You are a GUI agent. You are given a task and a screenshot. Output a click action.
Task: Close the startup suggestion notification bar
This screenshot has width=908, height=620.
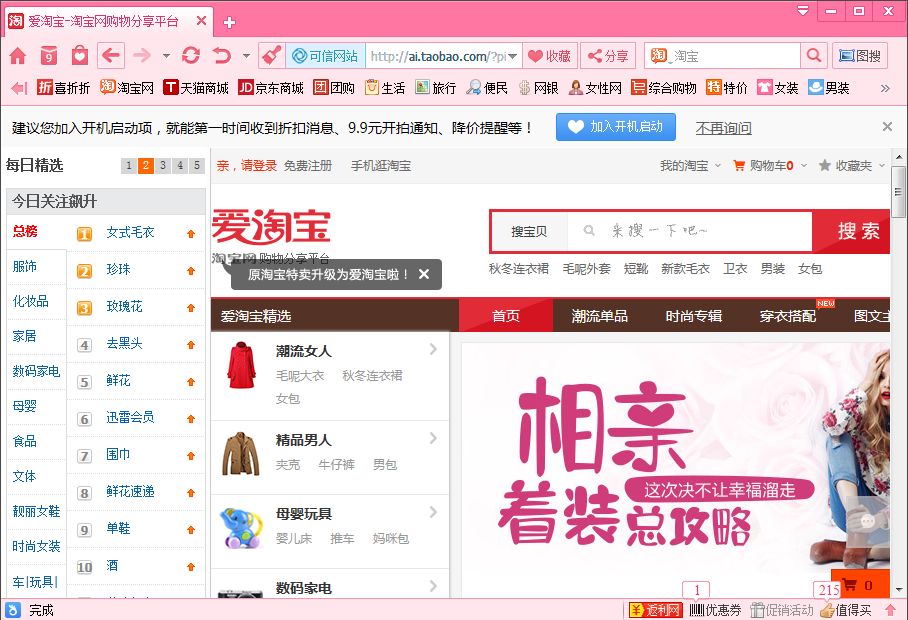887,126
